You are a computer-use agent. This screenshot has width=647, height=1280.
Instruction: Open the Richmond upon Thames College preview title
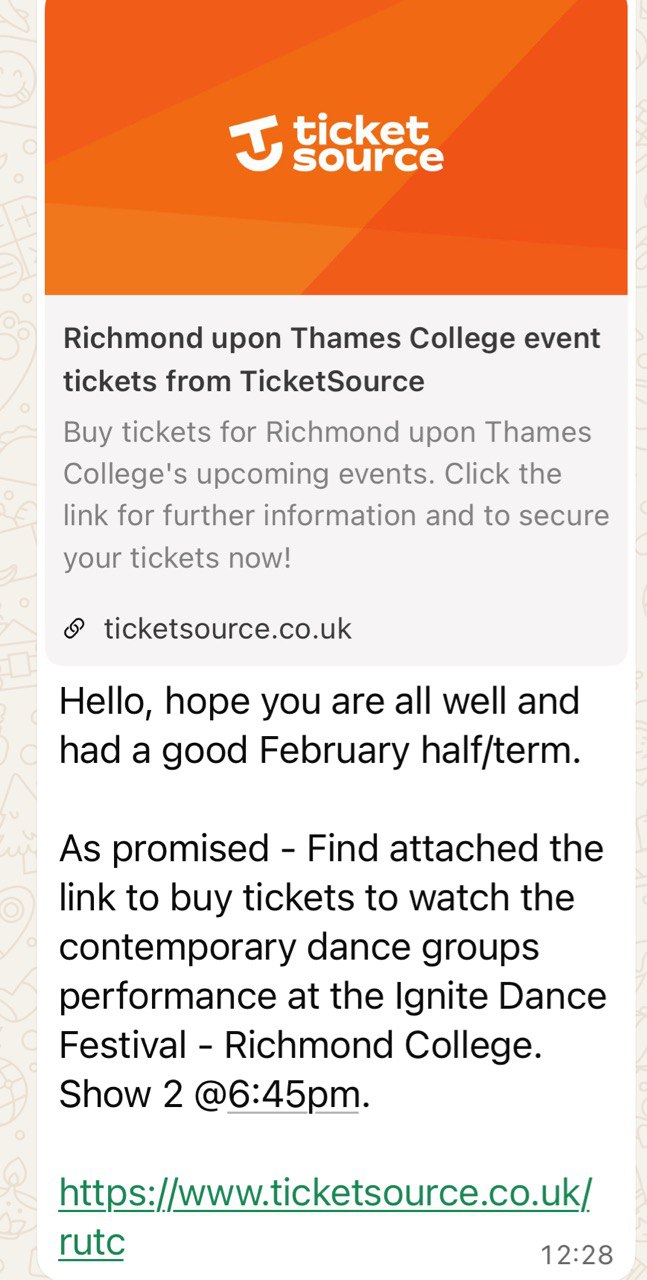tap(331, 359)
